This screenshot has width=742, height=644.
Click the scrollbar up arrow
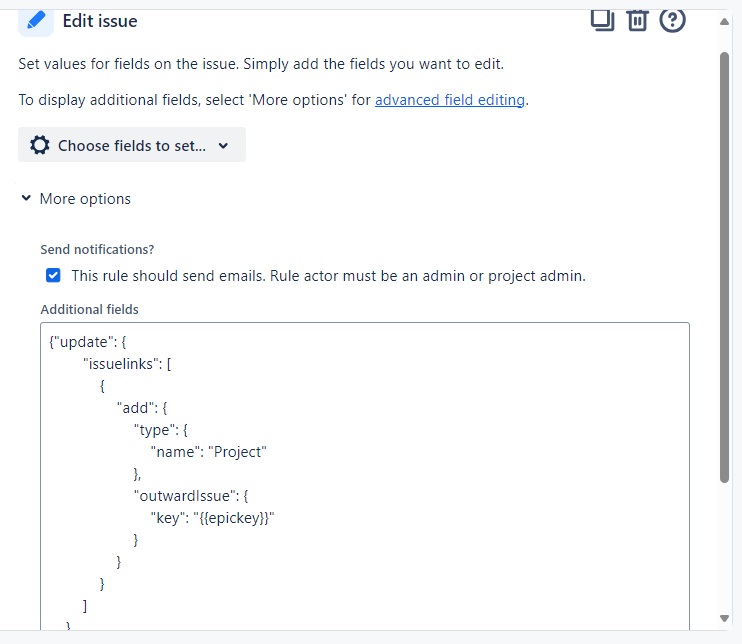tap(724, 21)
